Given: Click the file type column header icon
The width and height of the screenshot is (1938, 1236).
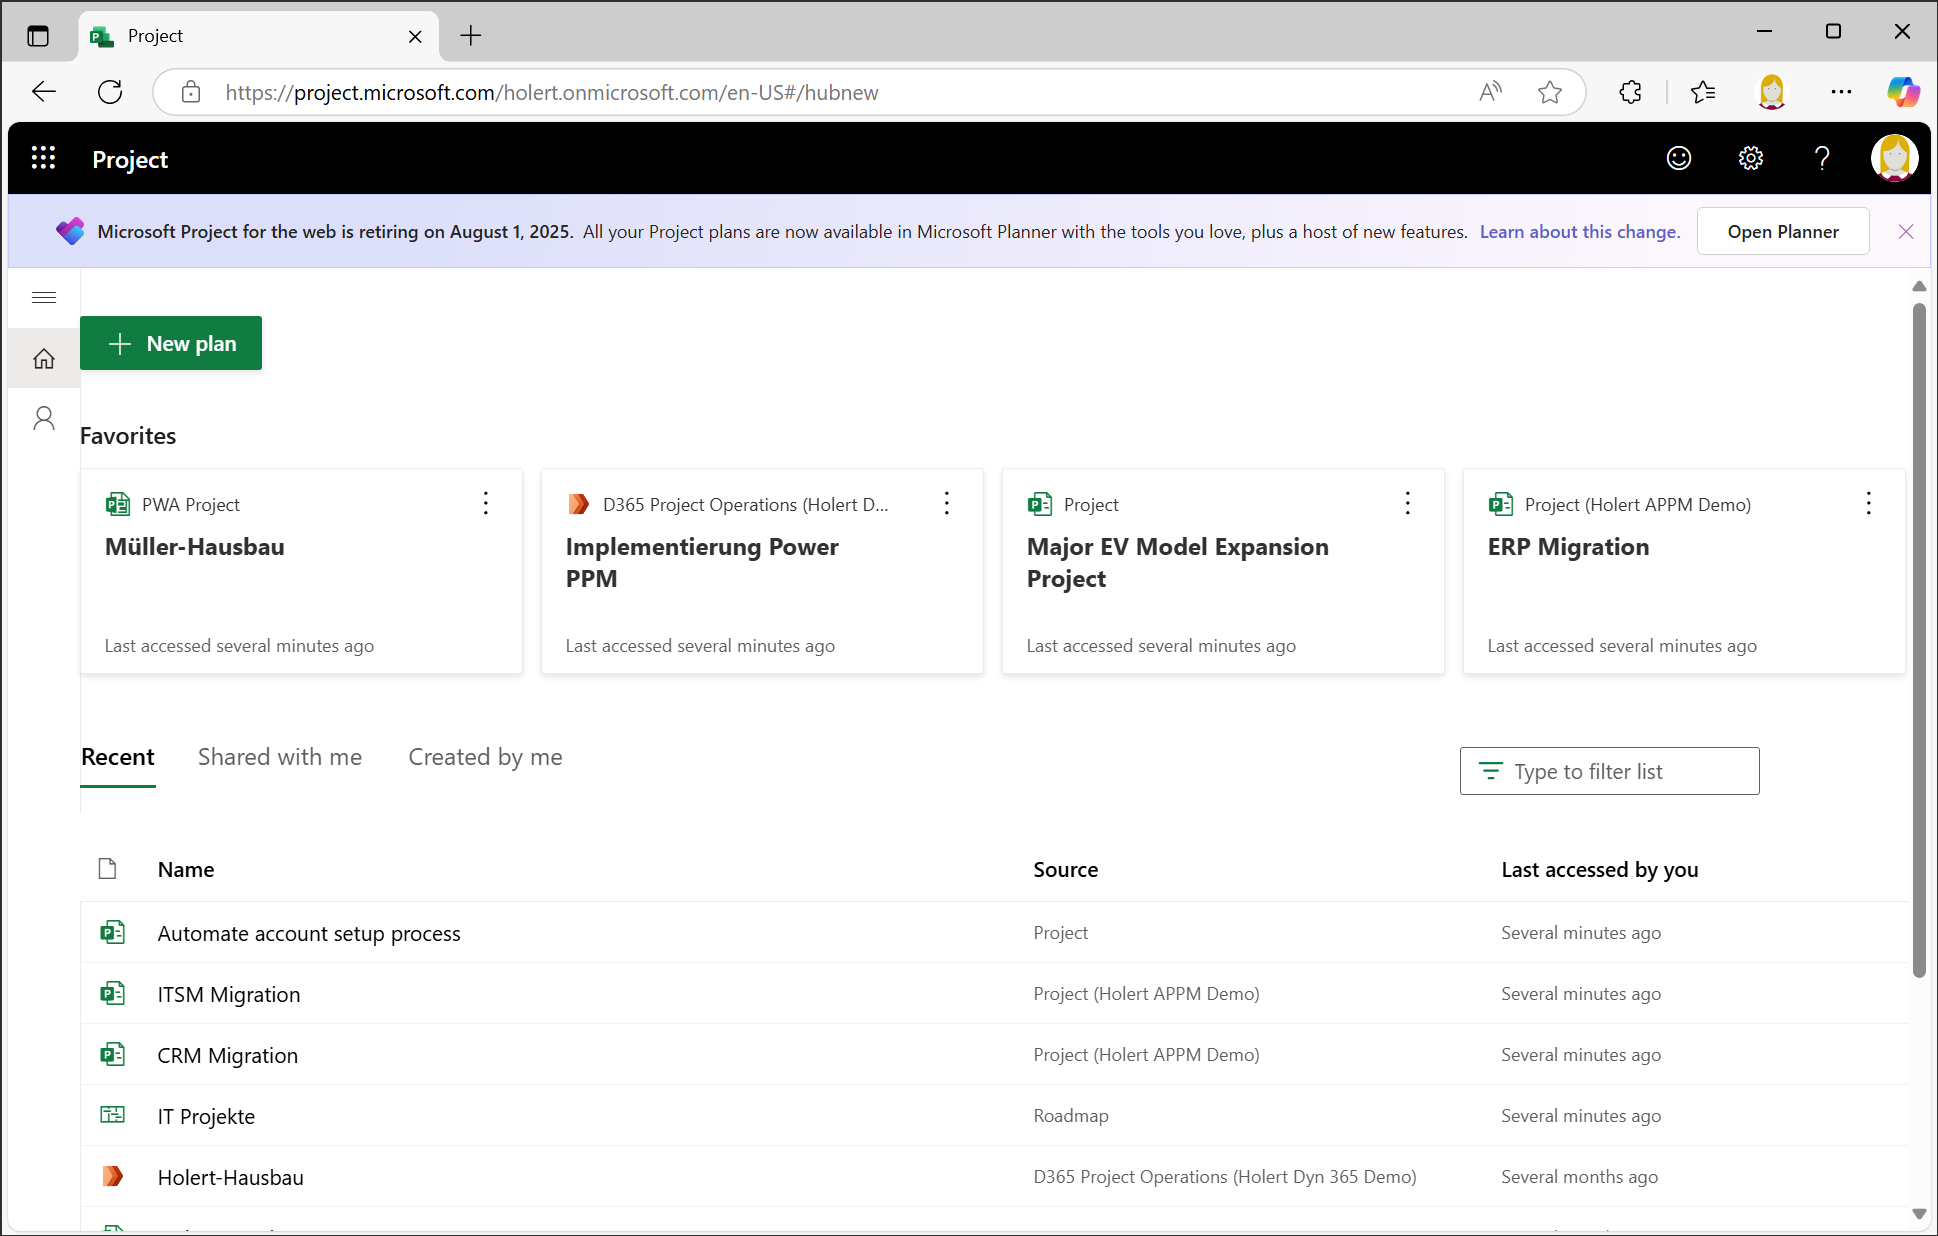Looking at the screenshot, I should click(x=108, y=868).
